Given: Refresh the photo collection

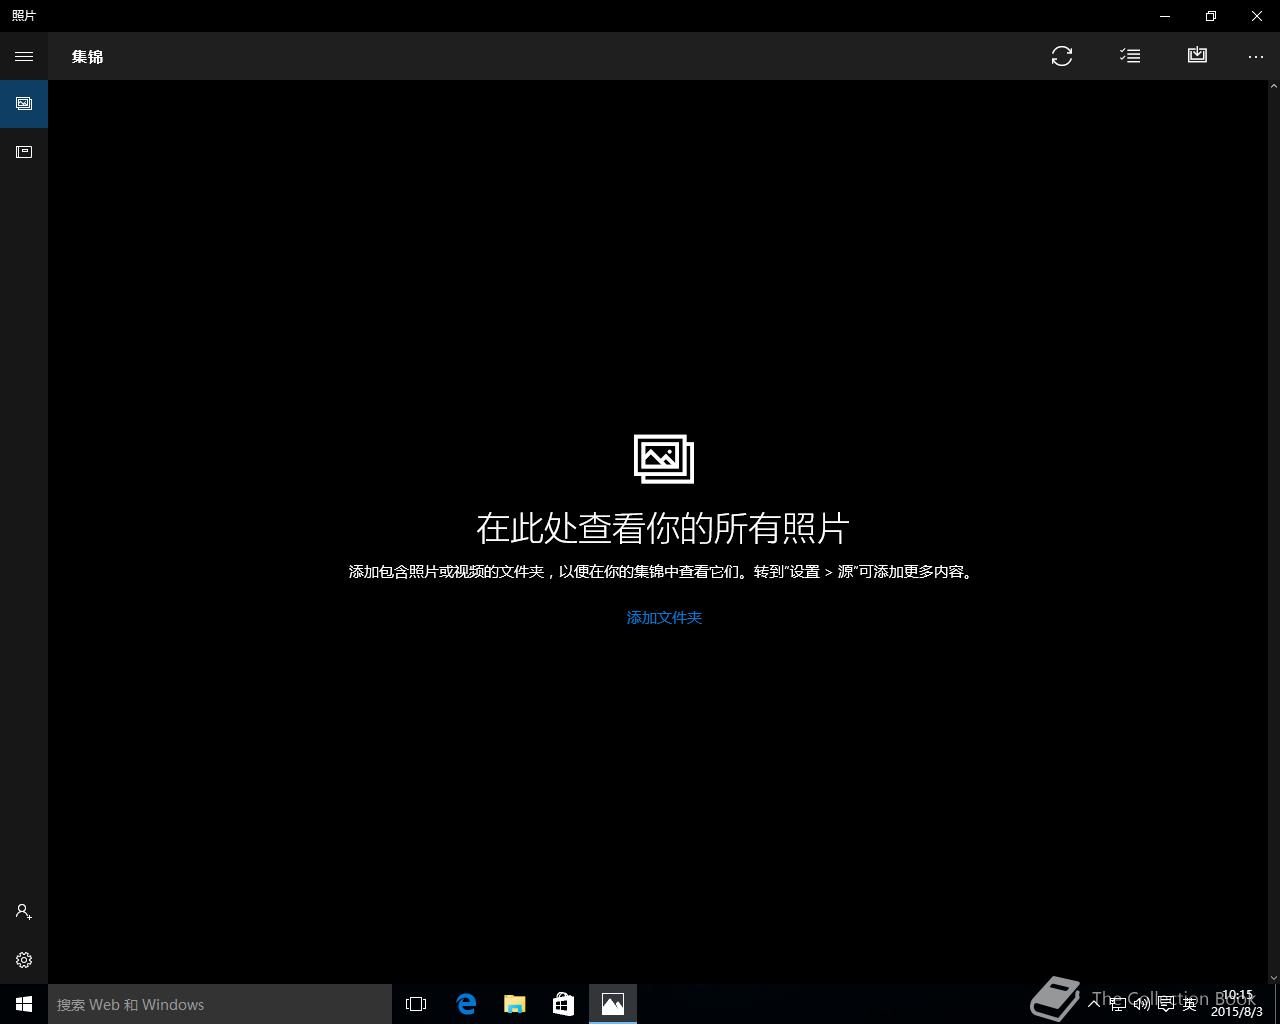Looking at the screenshot, I should click(x=1062, y=56).
